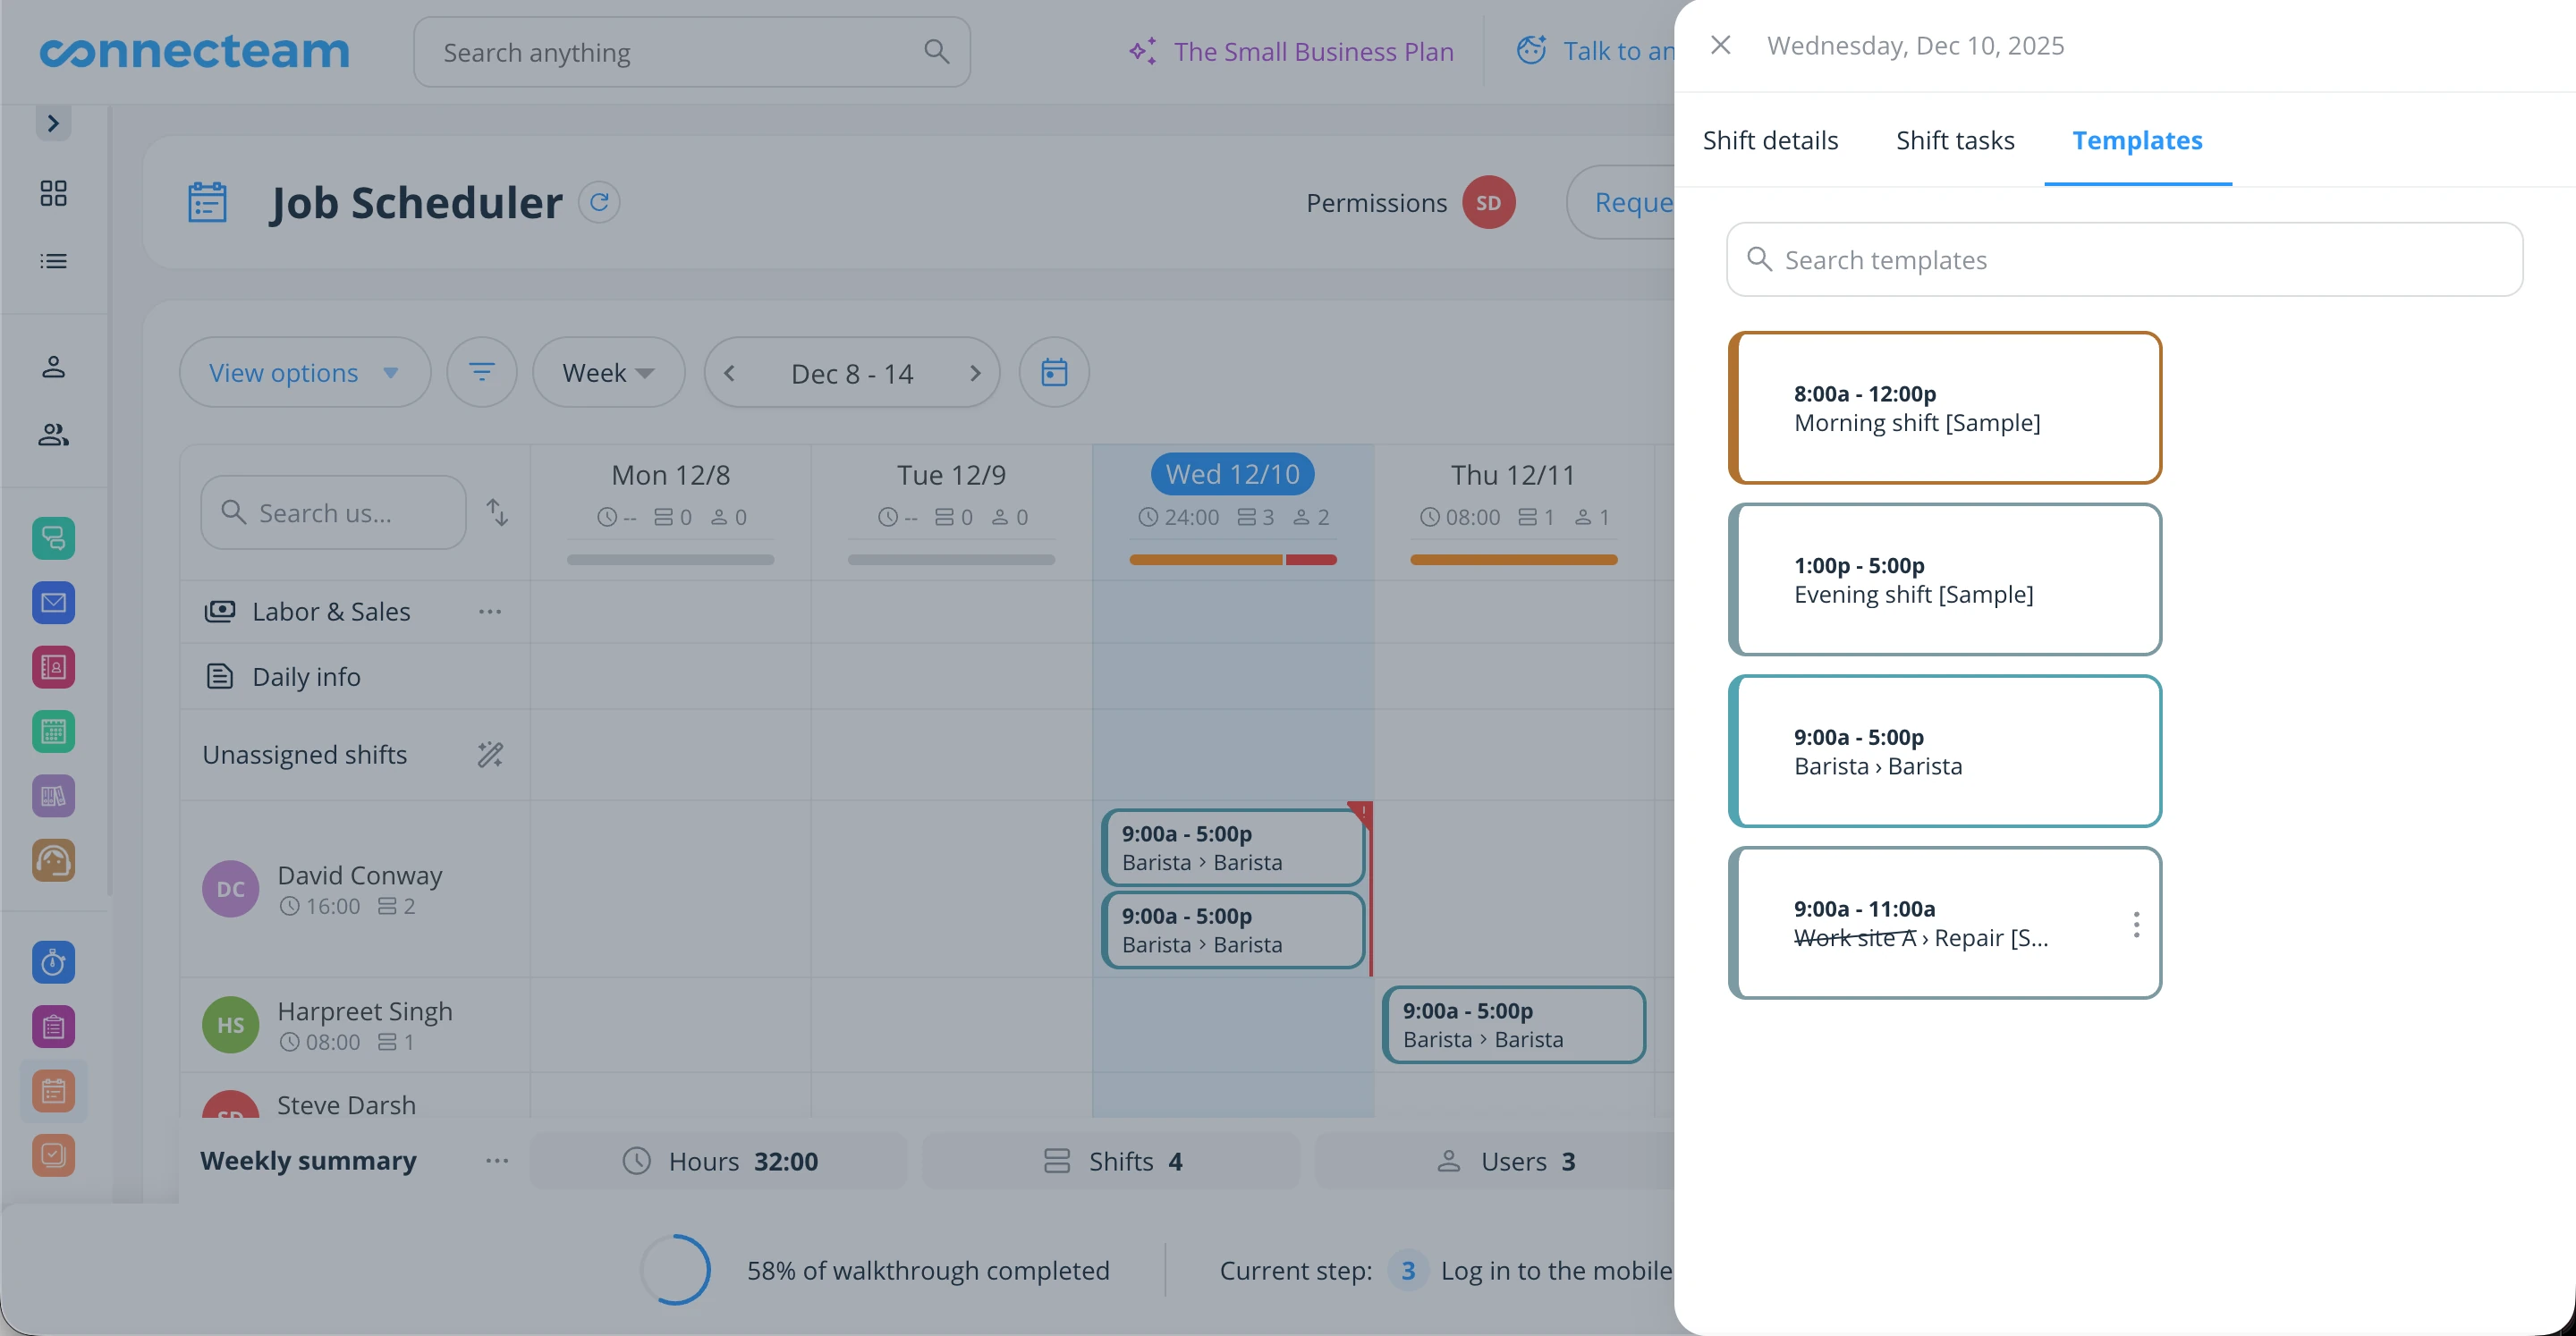Open the Inbox envelope icon in sidebar
The image size is (2576, 1336).
(x=53, y=602)
